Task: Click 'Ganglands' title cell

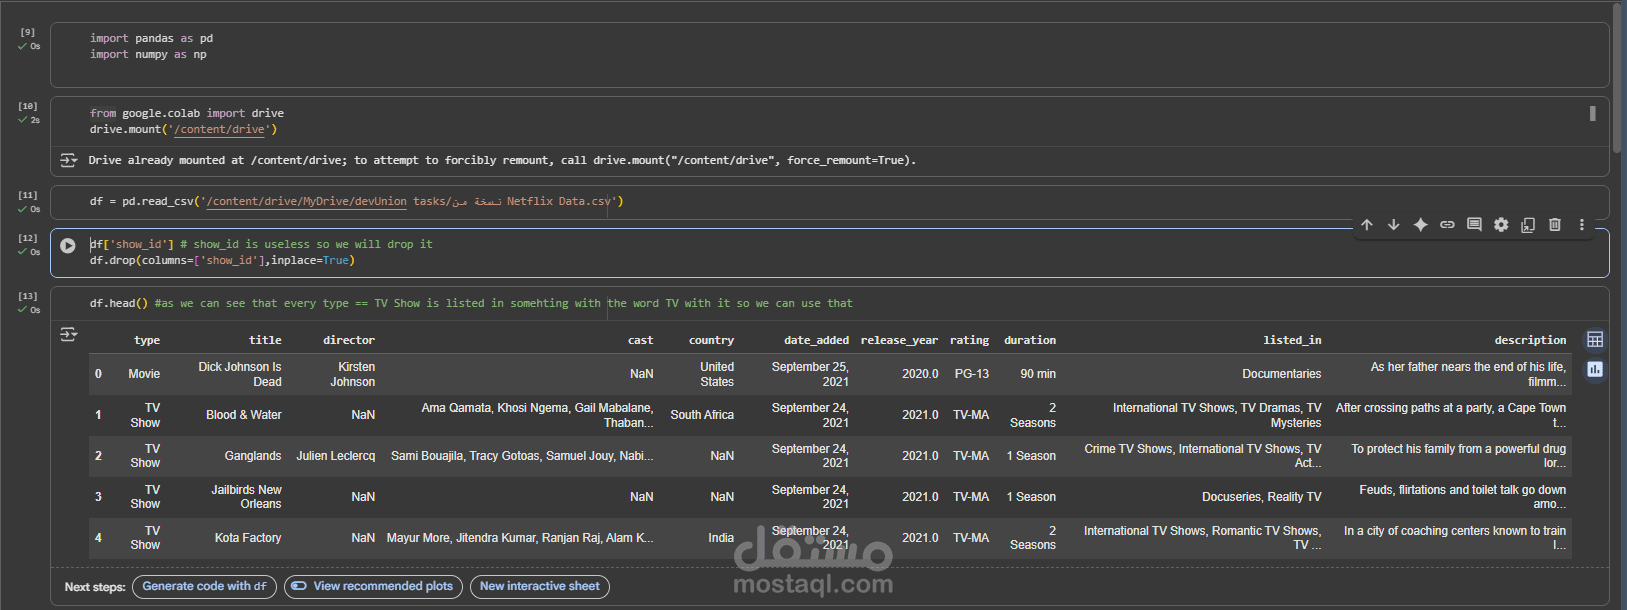Action: 253,456
